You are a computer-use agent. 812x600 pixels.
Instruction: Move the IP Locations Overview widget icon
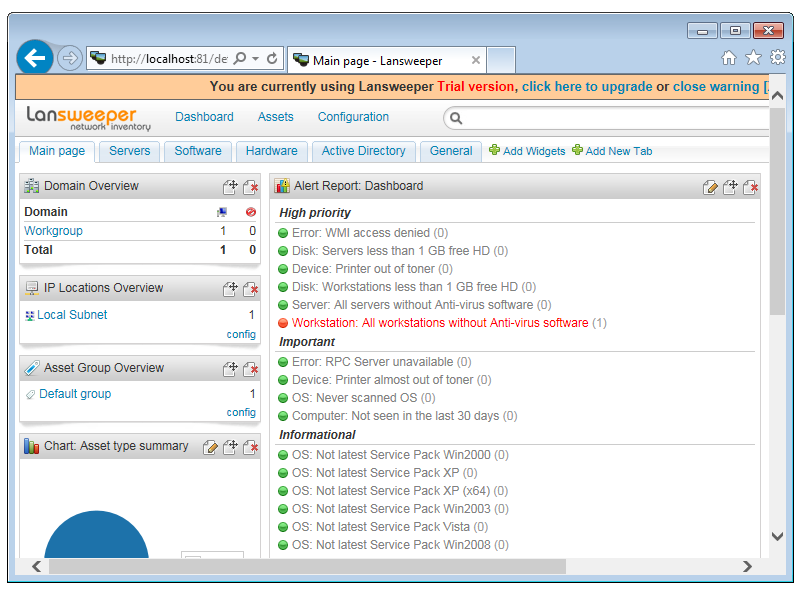230,289
